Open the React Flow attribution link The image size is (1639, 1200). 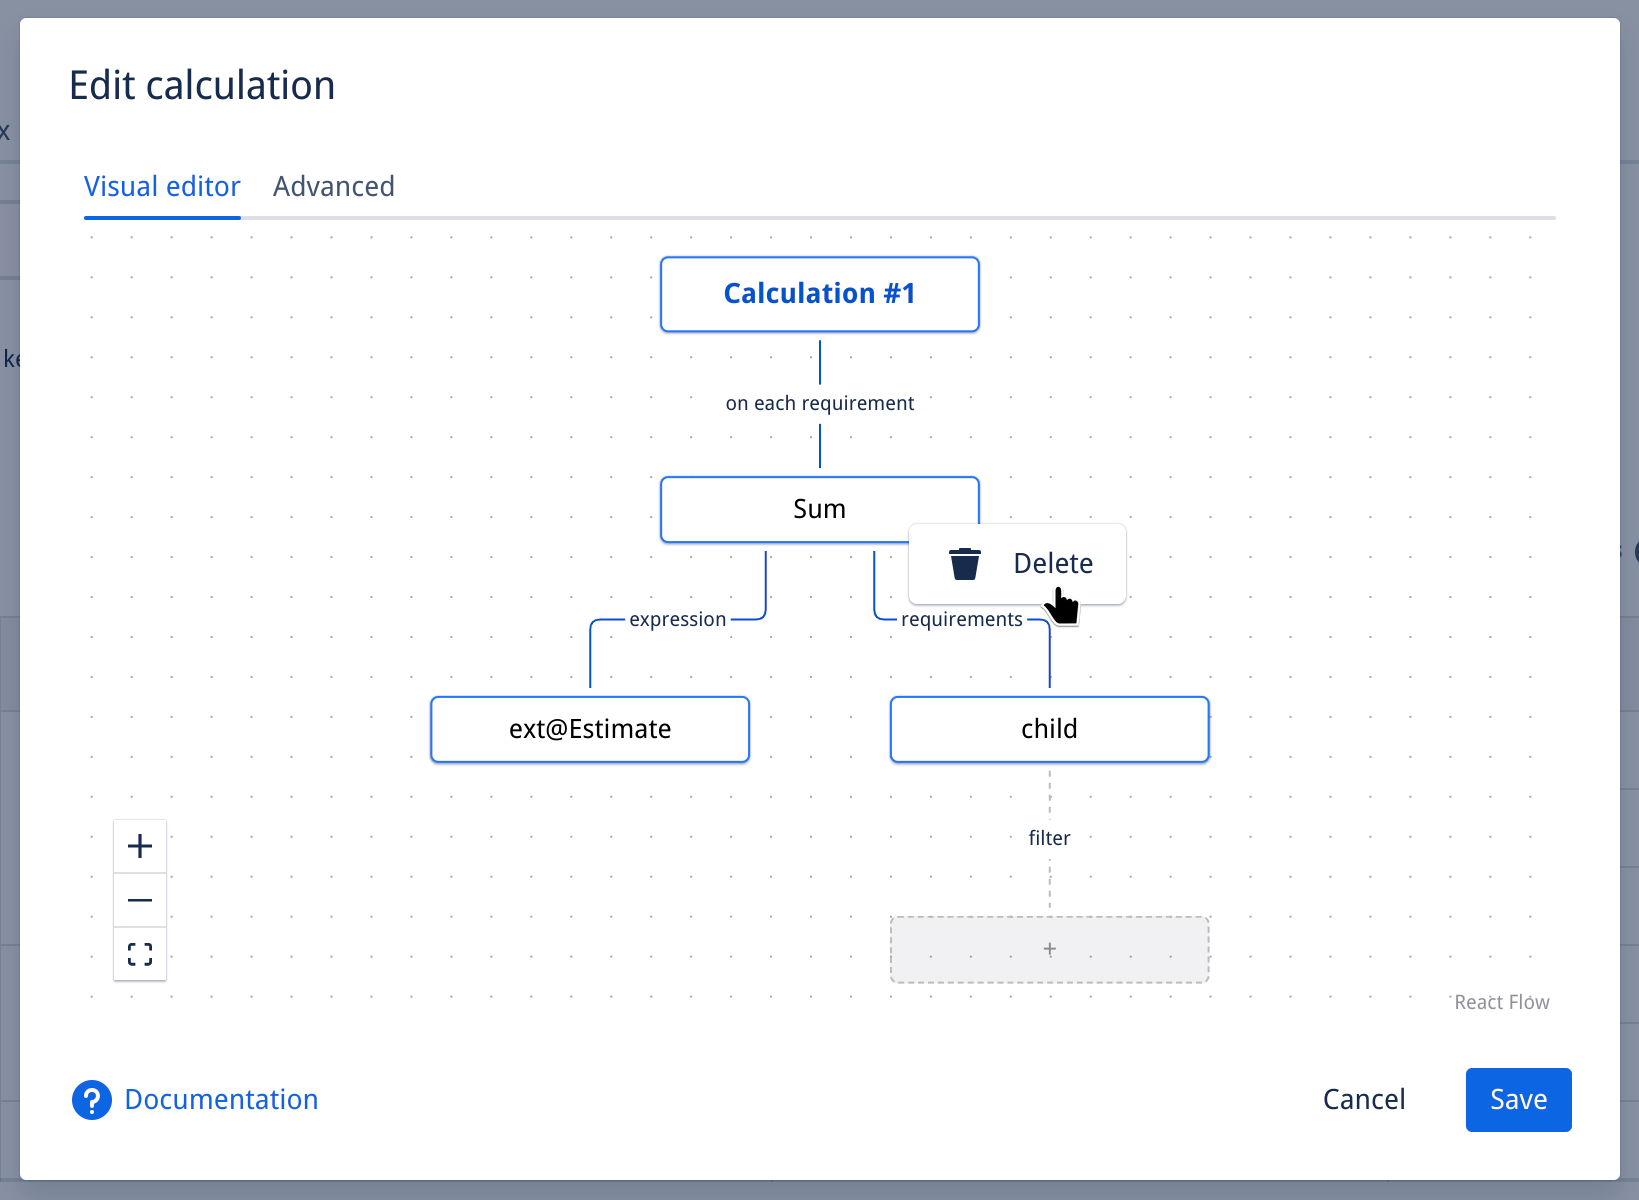click(1501, 1002)
